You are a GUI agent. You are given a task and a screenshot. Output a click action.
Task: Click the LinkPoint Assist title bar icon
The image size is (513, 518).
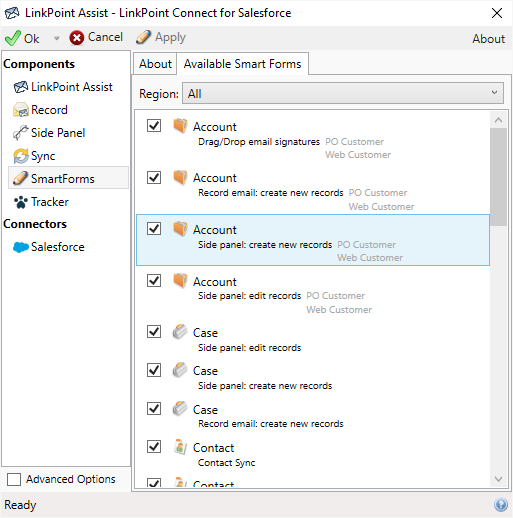click(12, 13)
